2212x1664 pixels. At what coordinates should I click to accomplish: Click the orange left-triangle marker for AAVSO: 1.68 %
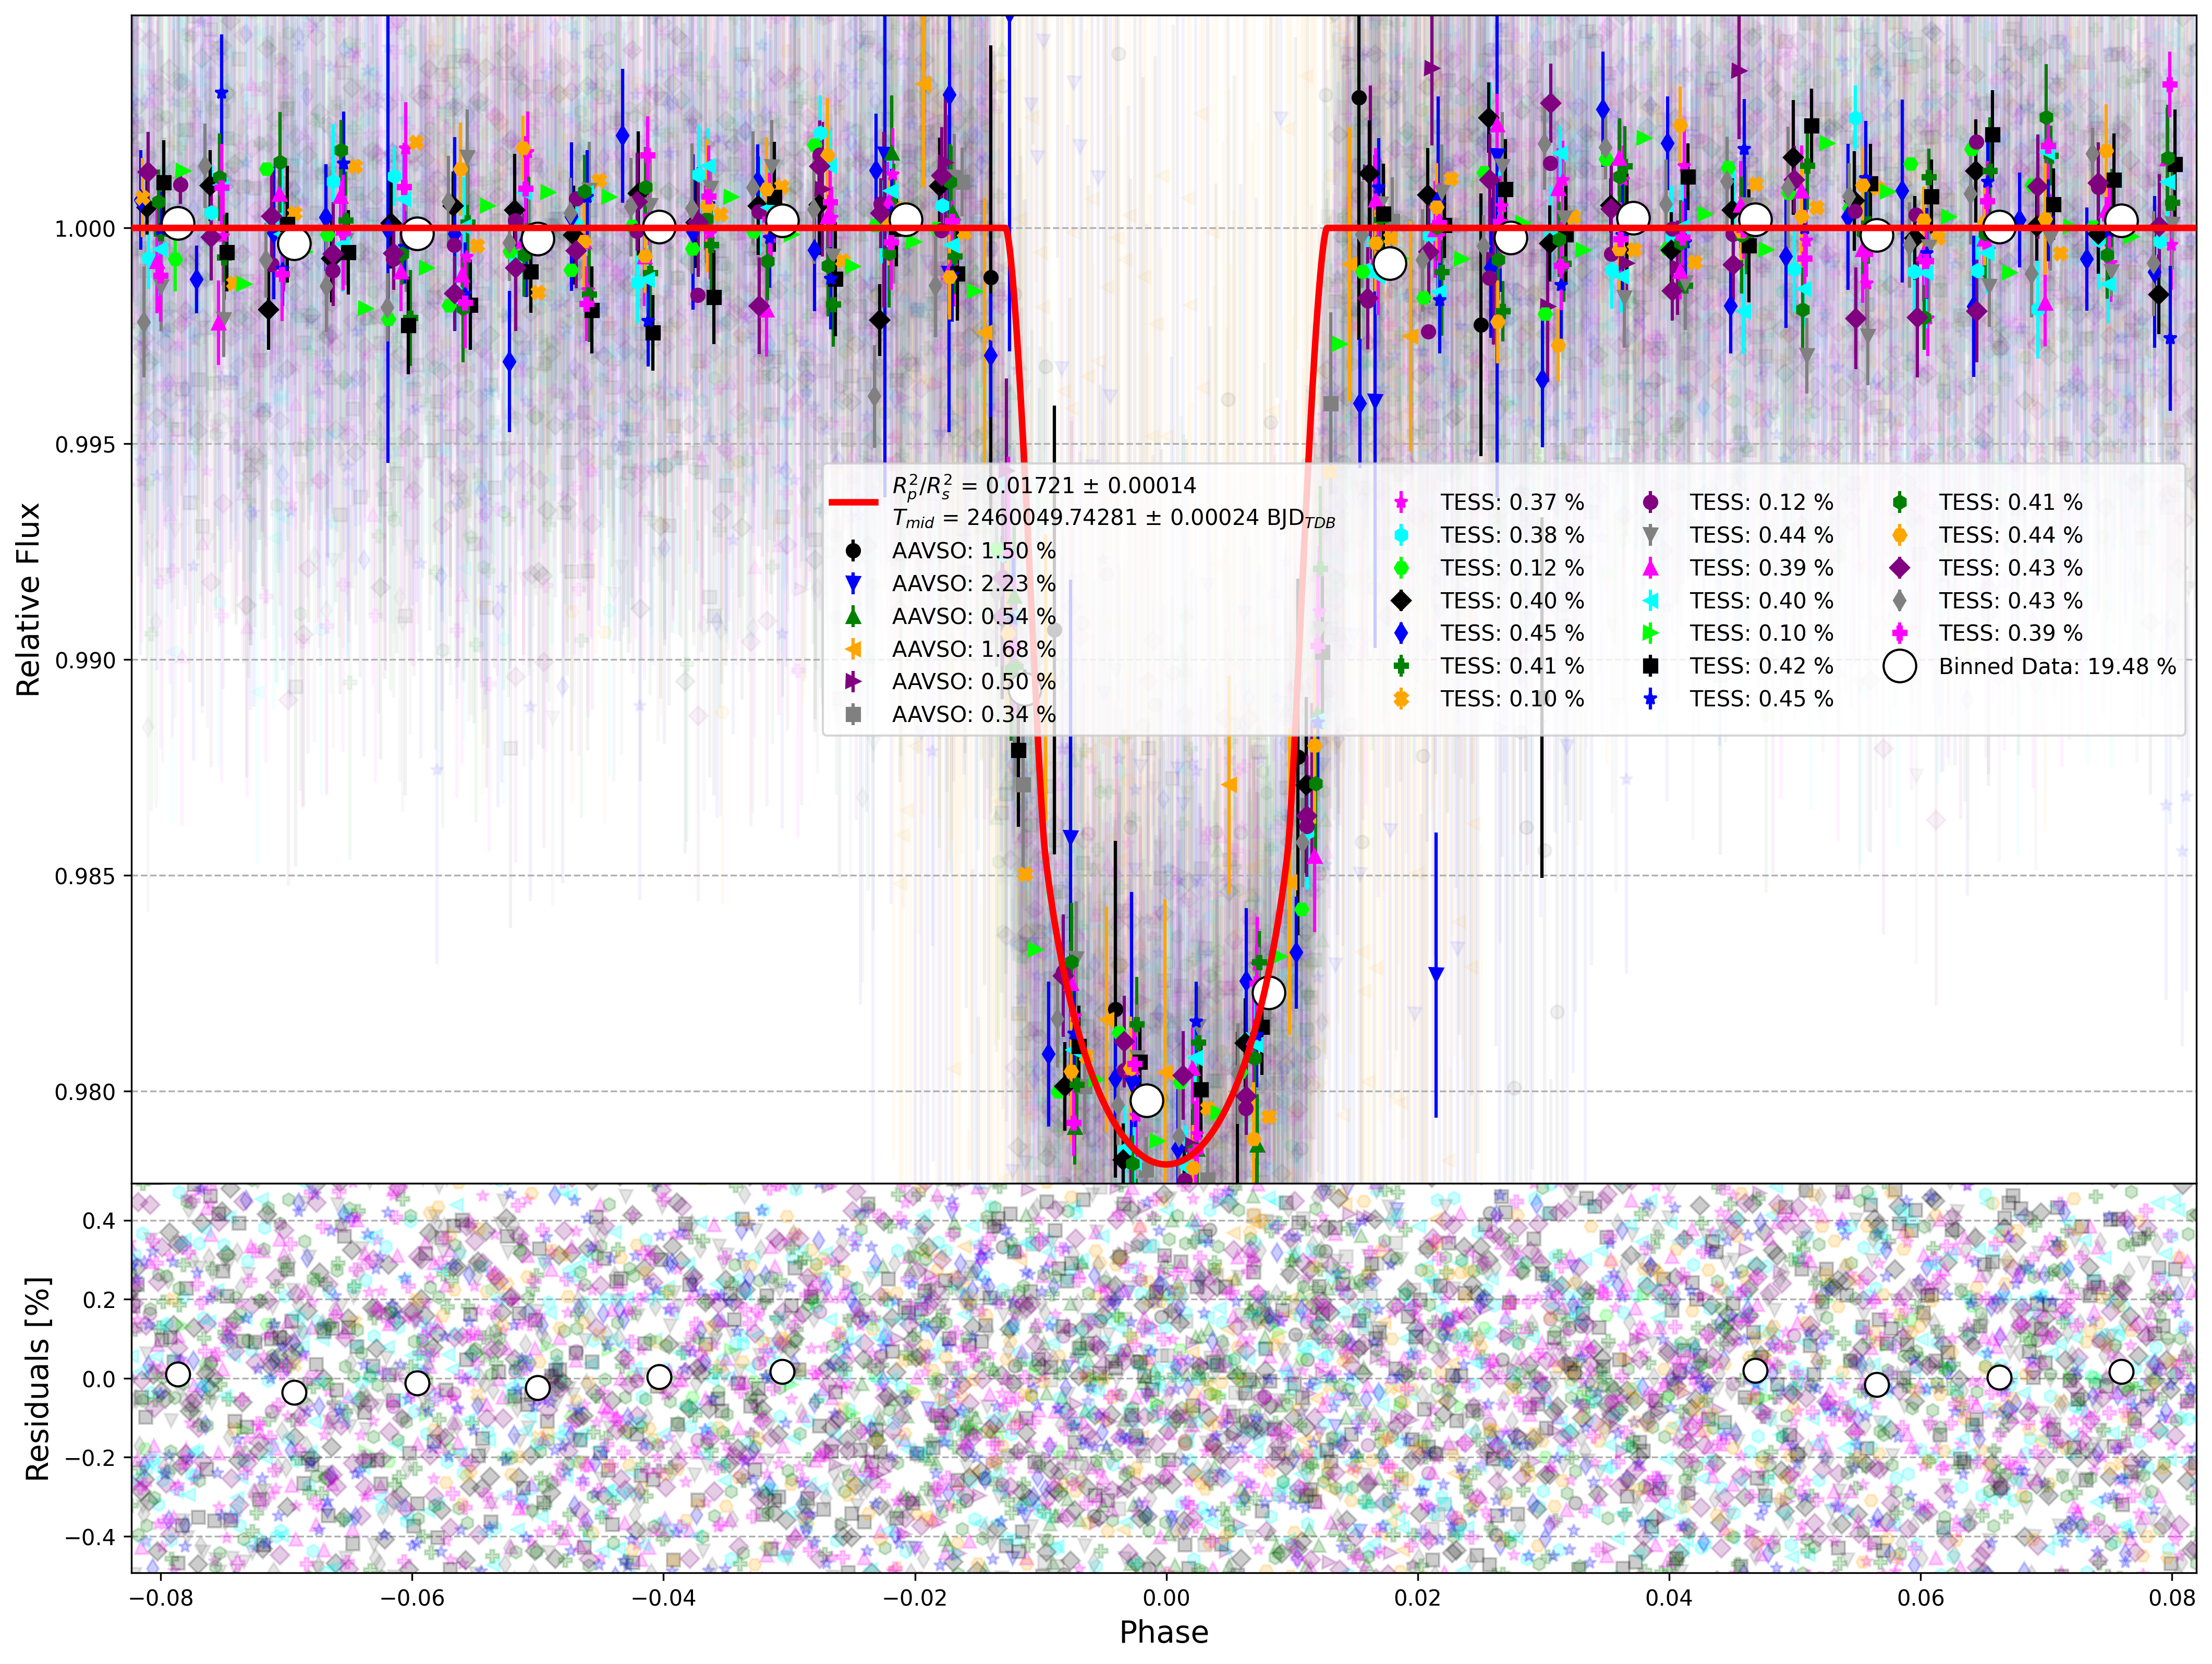[x=853, y=649]
